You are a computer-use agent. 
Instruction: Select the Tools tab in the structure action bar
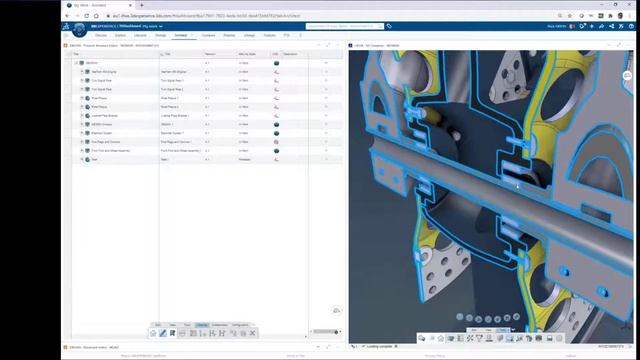[x=187, y=325]
